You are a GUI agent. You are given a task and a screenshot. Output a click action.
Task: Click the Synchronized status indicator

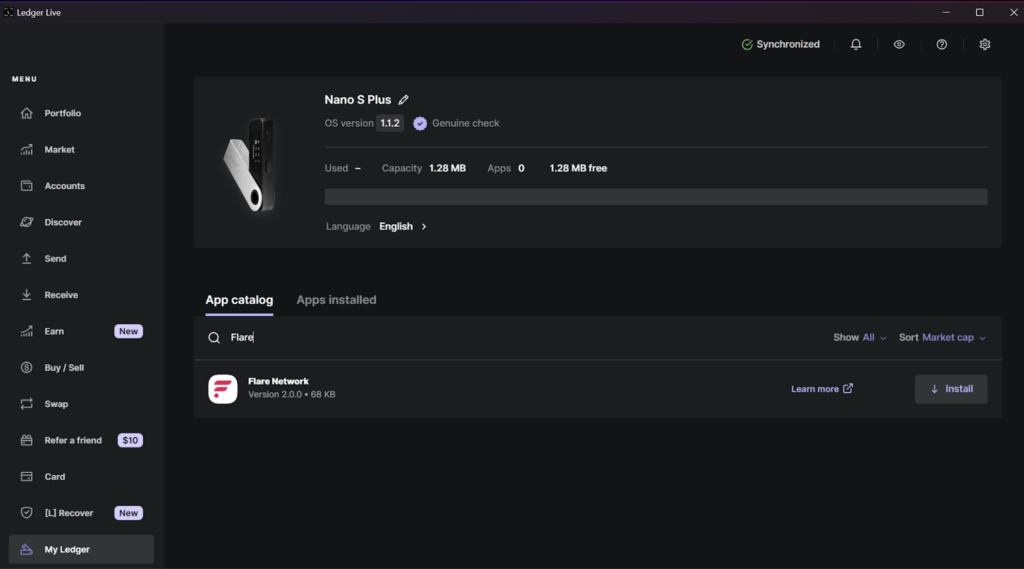pyautogui.click(x=780, y=45)
